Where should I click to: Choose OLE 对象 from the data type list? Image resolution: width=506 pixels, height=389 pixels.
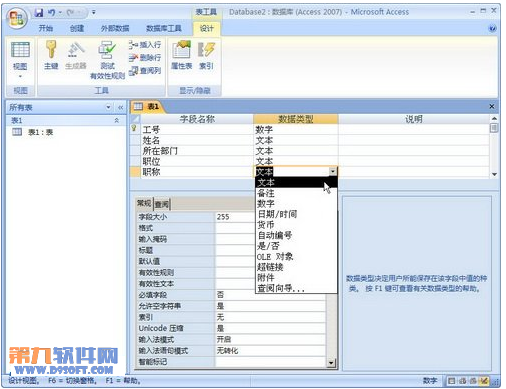click(296, 257)
